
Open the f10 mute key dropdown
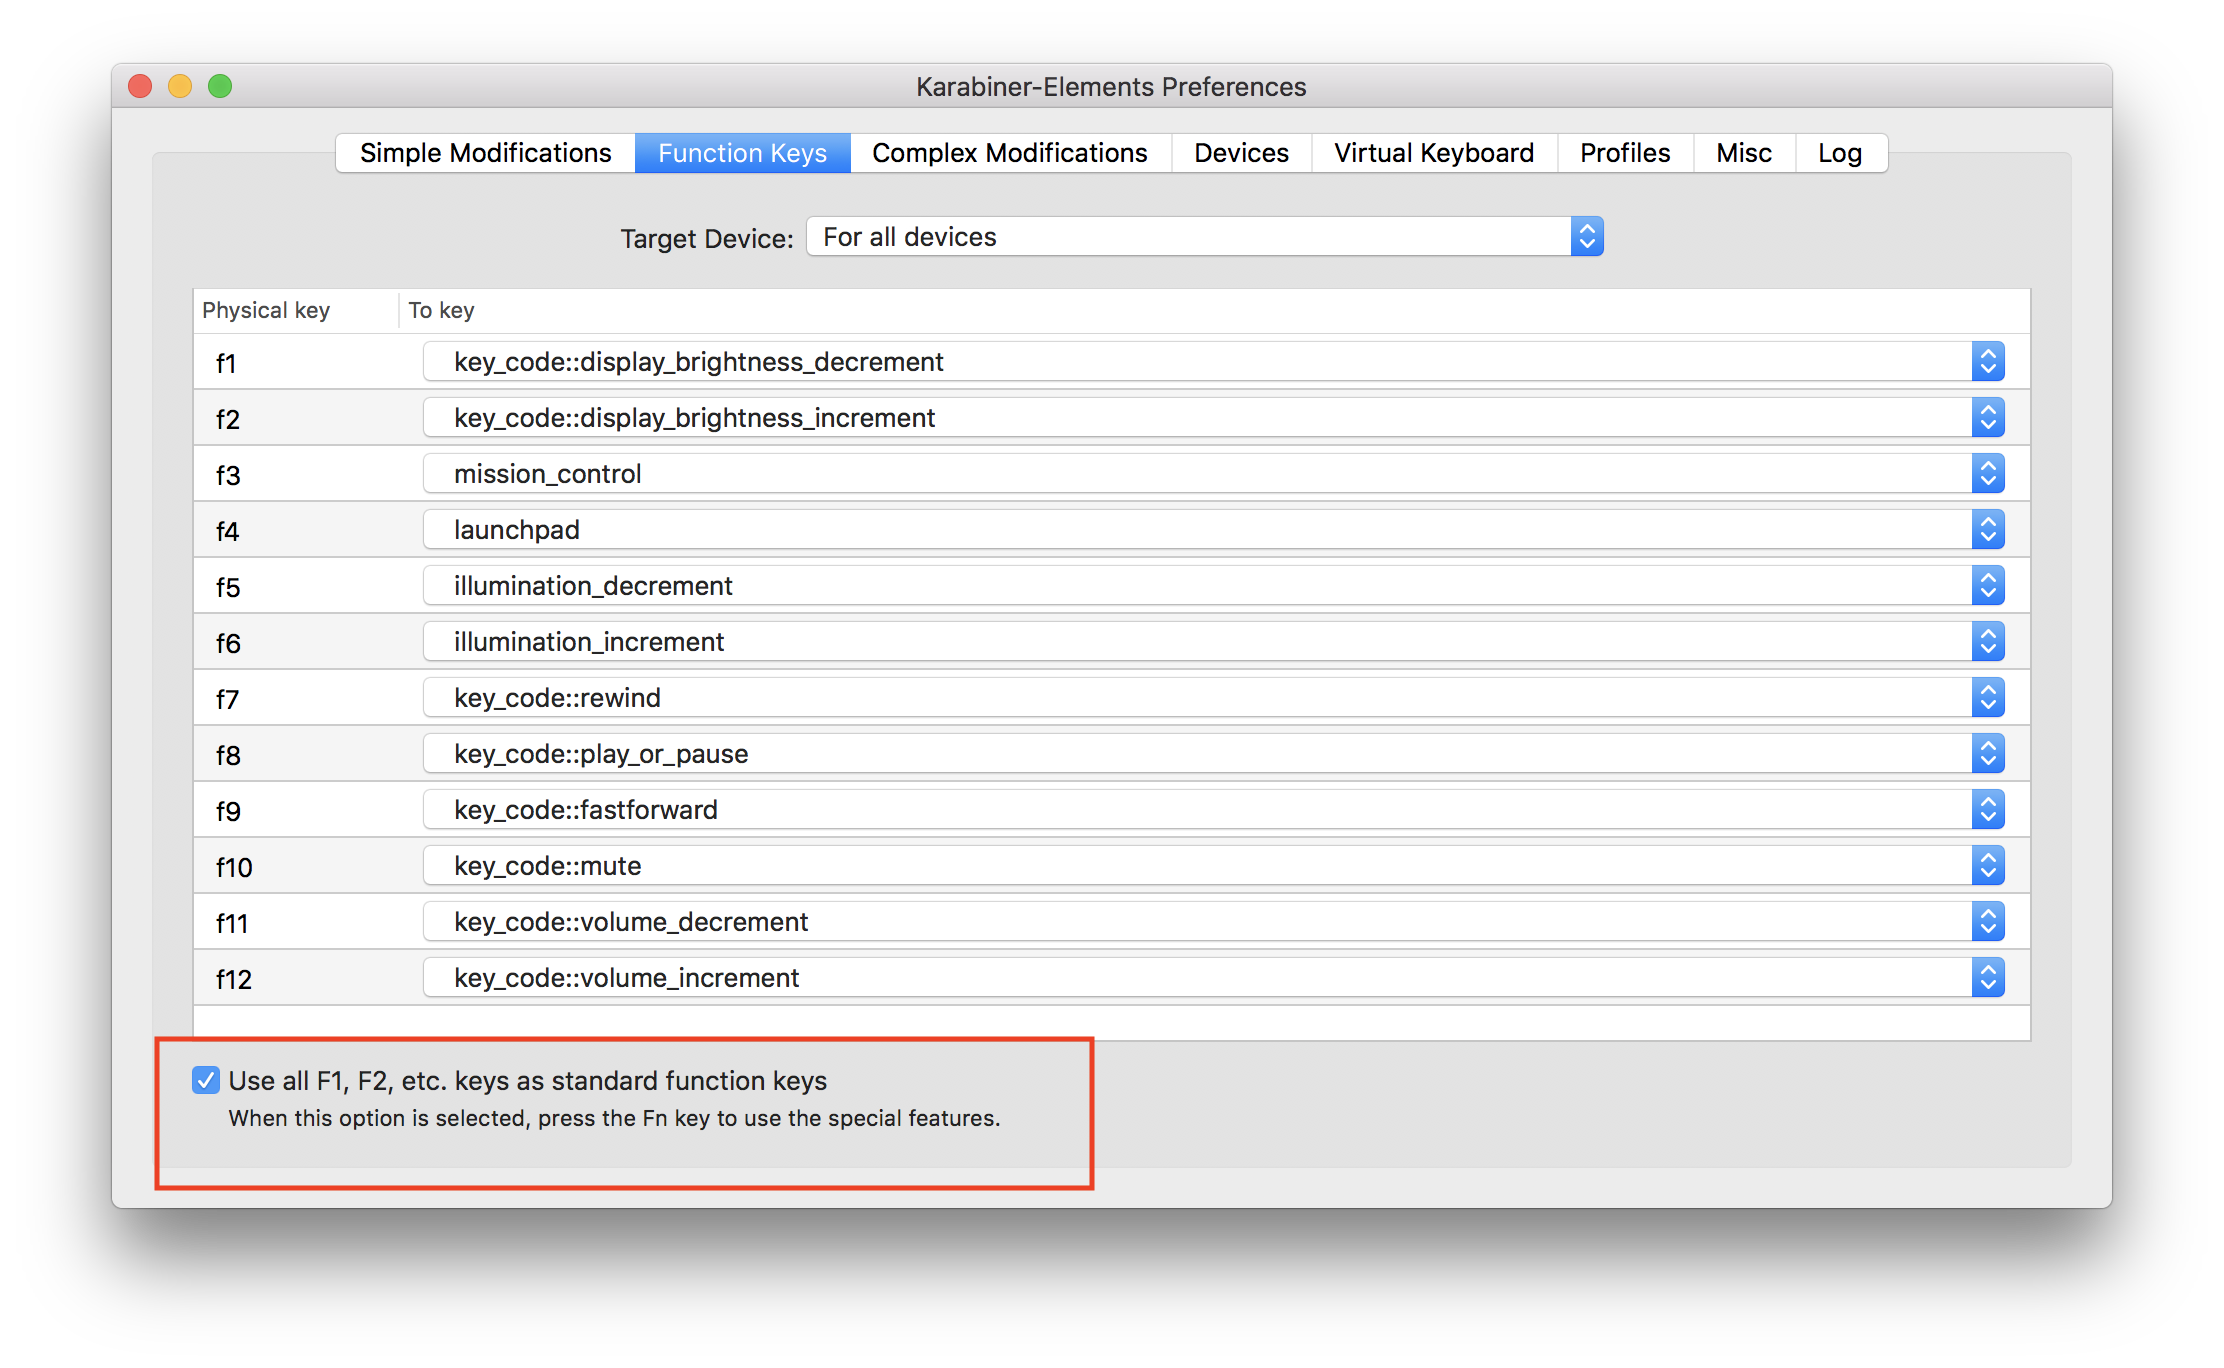click(x=1212, y=866)
